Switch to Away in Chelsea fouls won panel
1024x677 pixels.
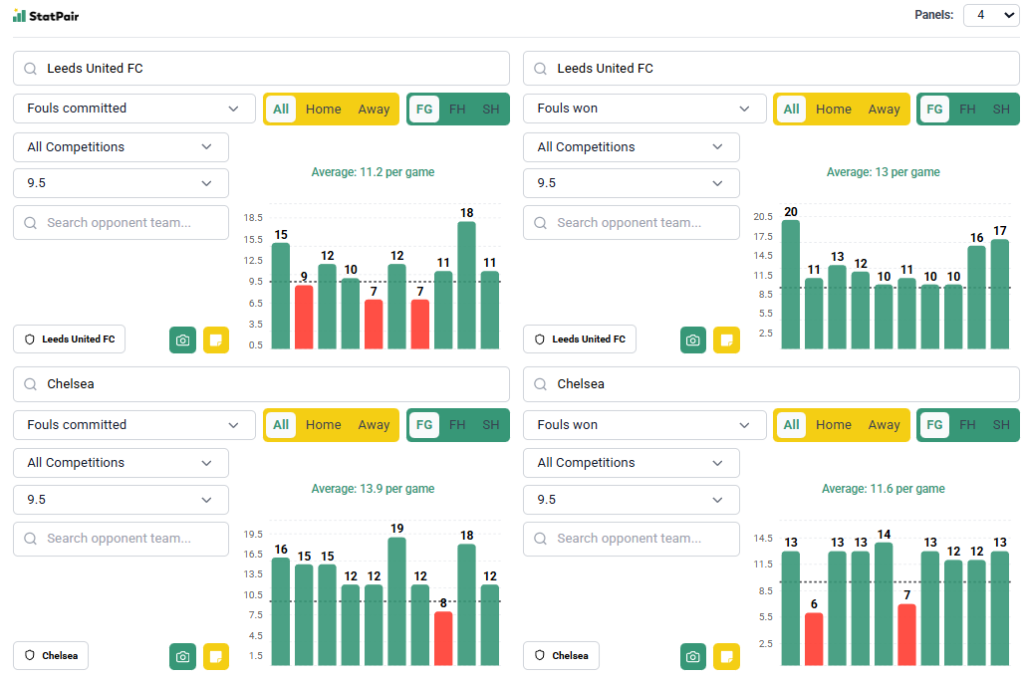pos(883,425)
